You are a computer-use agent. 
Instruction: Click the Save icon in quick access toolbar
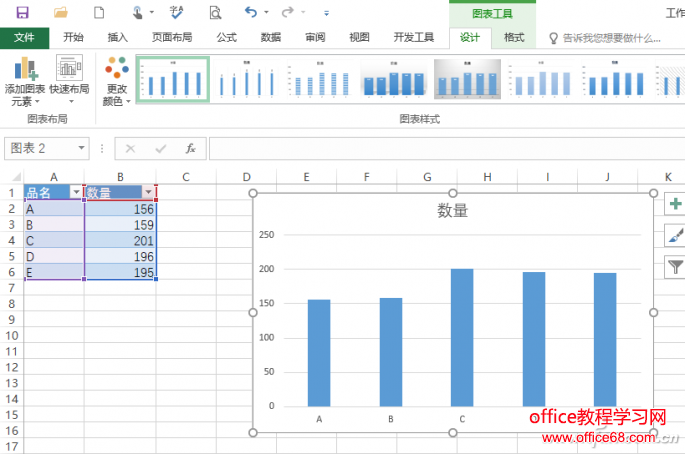(x=22, y=12)
